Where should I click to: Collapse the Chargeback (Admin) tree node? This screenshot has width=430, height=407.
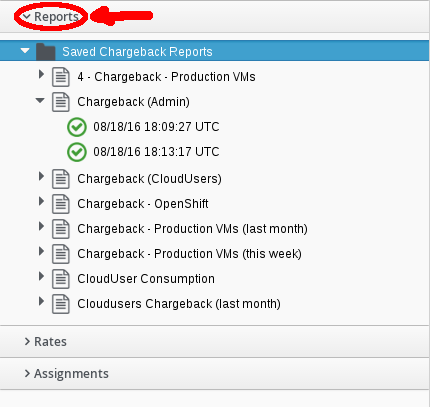[x=40, y=100]
